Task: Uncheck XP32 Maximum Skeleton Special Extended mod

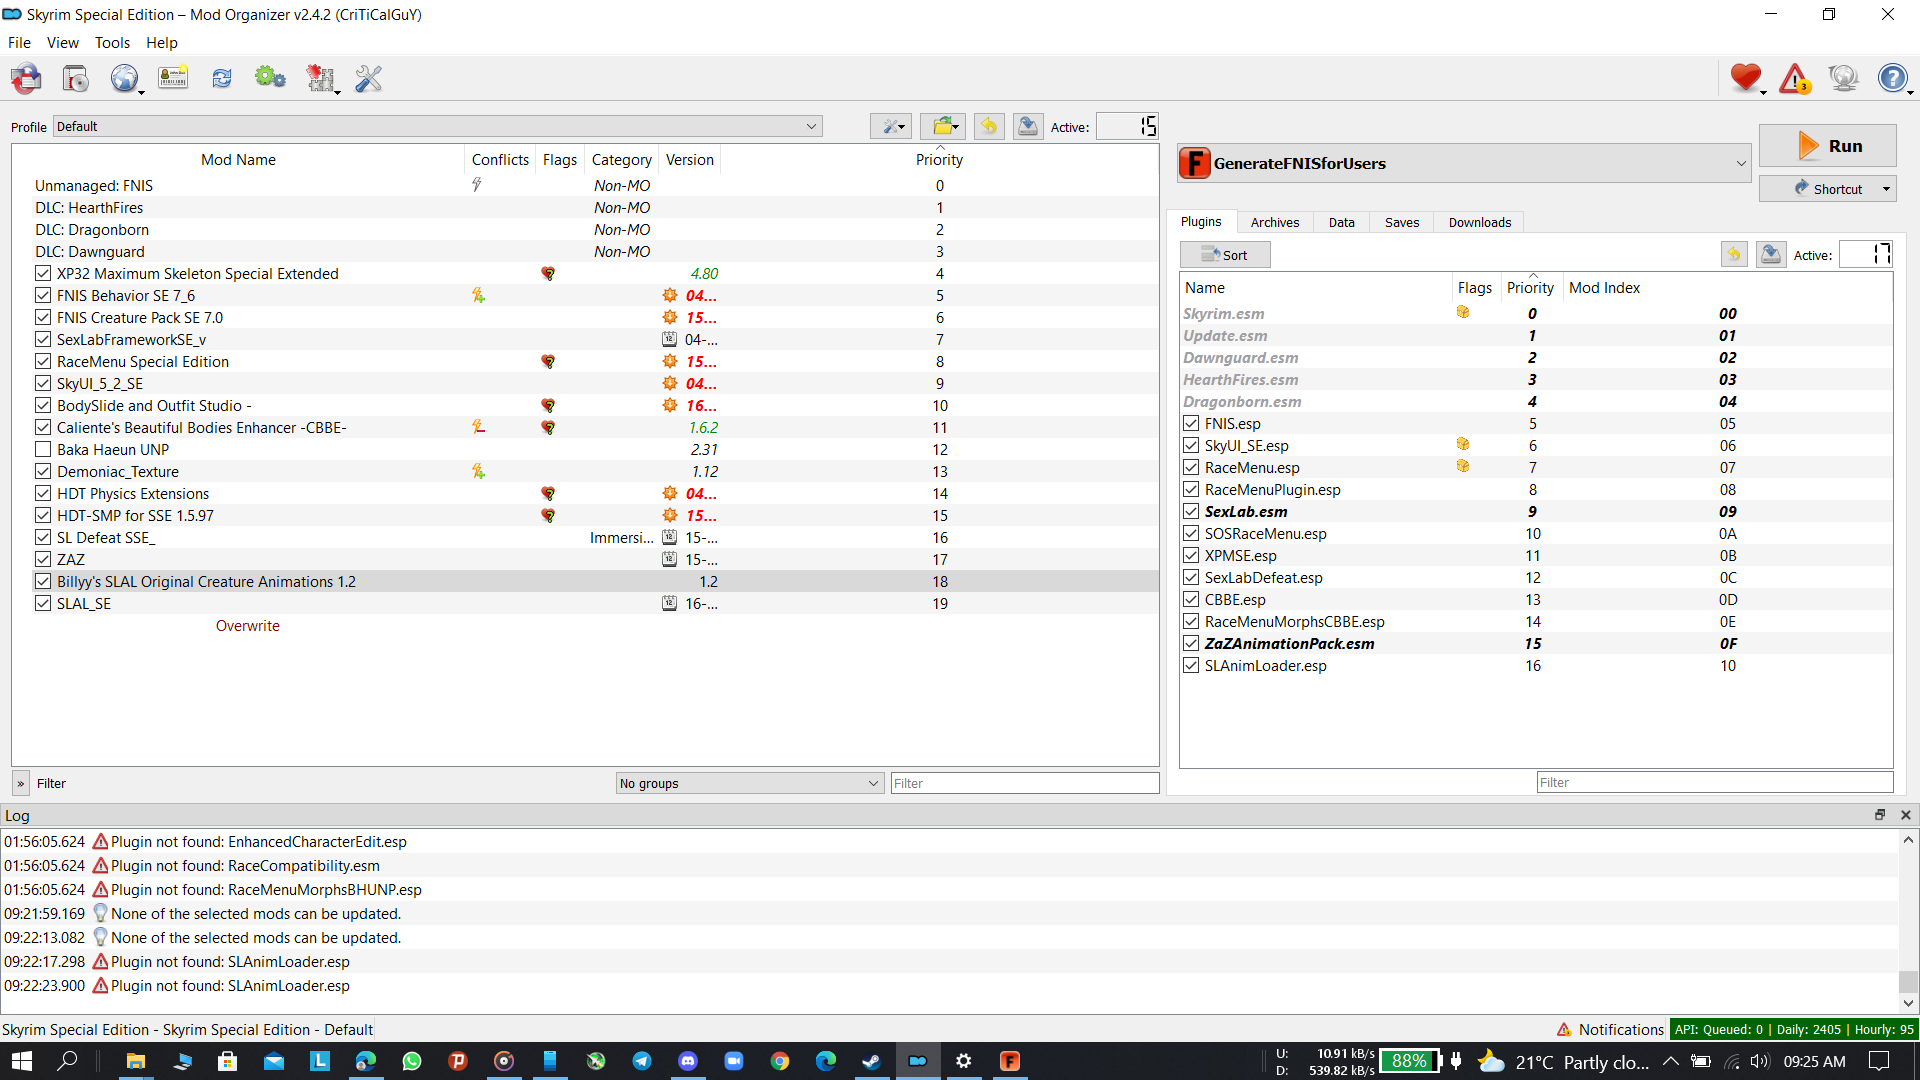Action: [43, 273]
